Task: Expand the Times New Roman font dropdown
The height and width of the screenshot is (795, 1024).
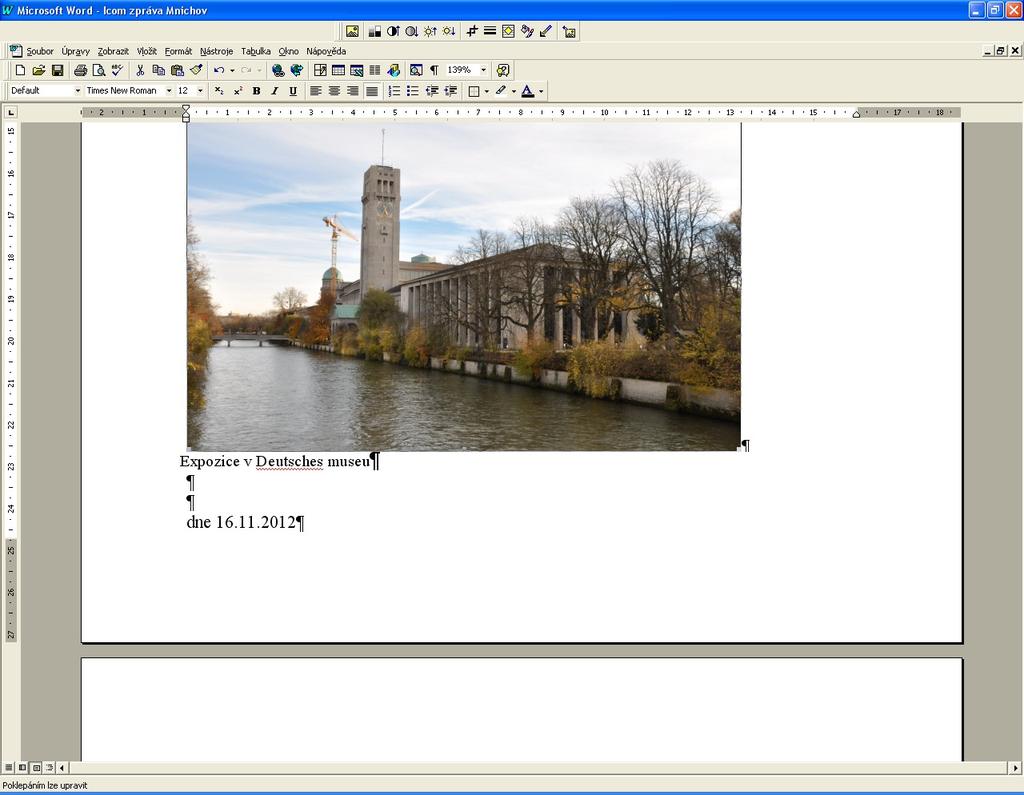Action: (x=169, y=91)
